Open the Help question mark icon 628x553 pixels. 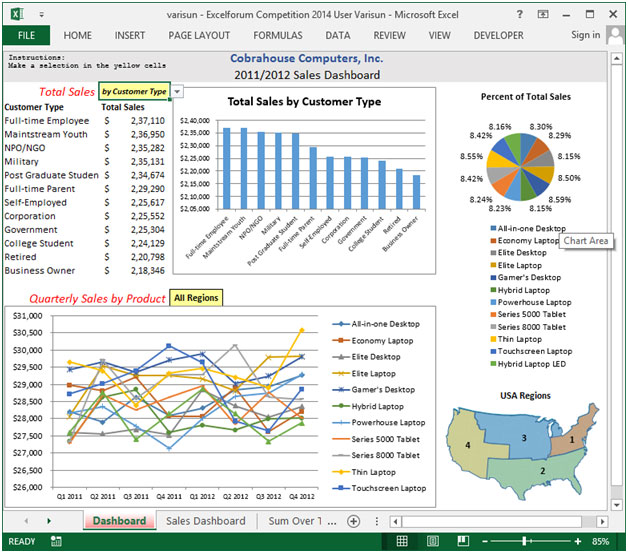pyautogui.click(x=520, y=15)
